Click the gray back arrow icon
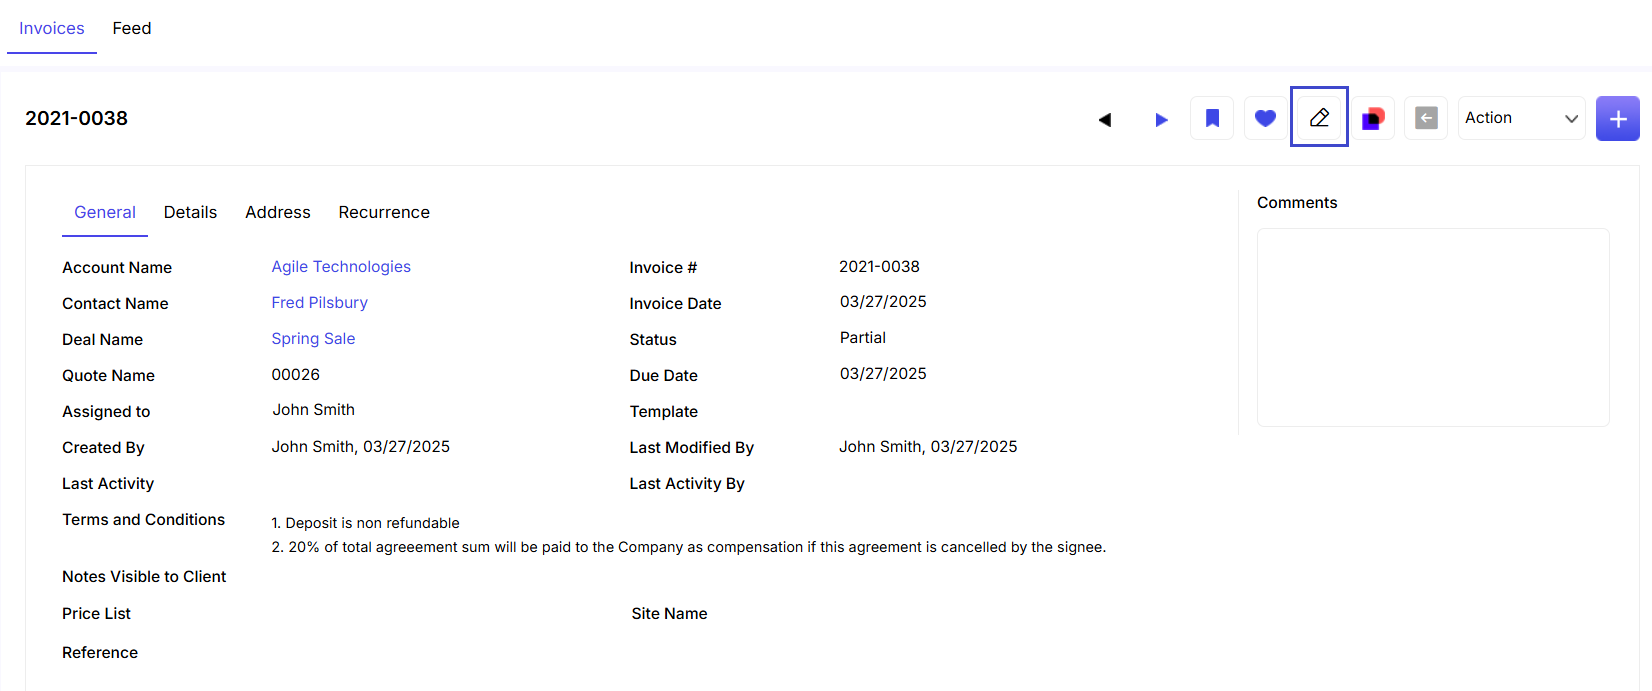This screenshot has height=691, width=1652. point(1426,118)
